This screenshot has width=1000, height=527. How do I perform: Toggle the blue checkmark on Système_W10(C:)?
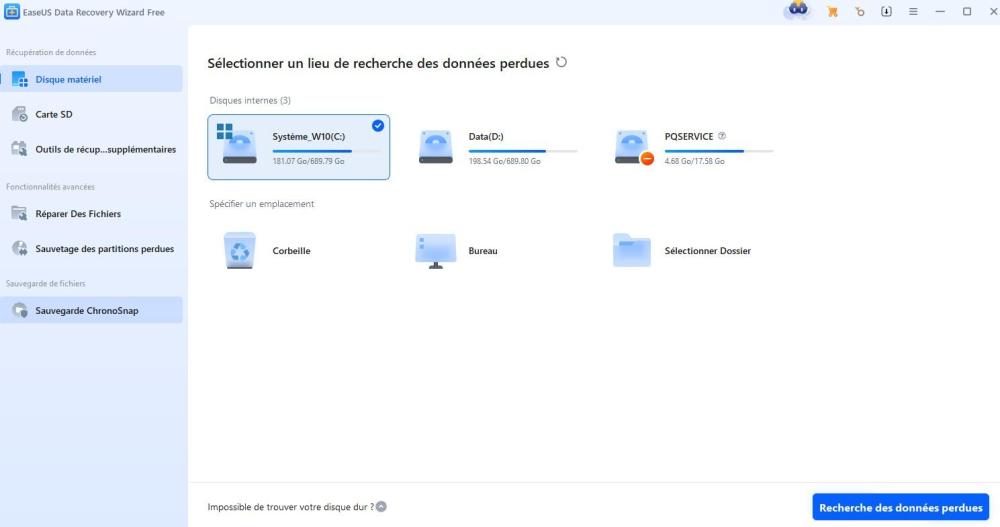click(378, 126)
